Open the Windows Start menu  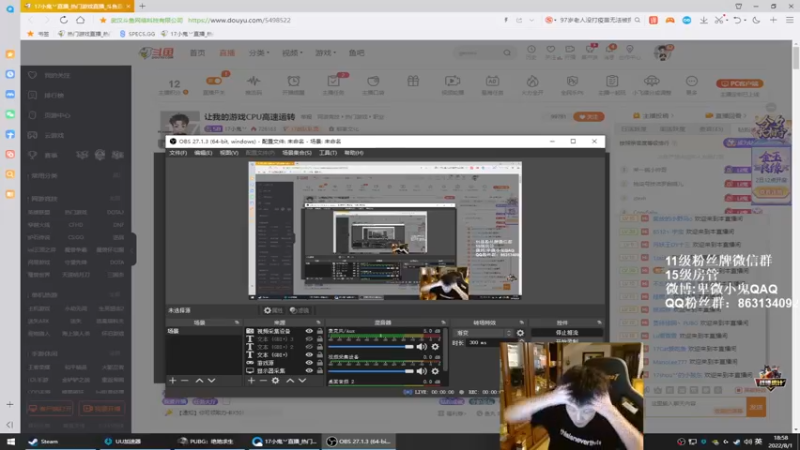click(x=11, y=442)
